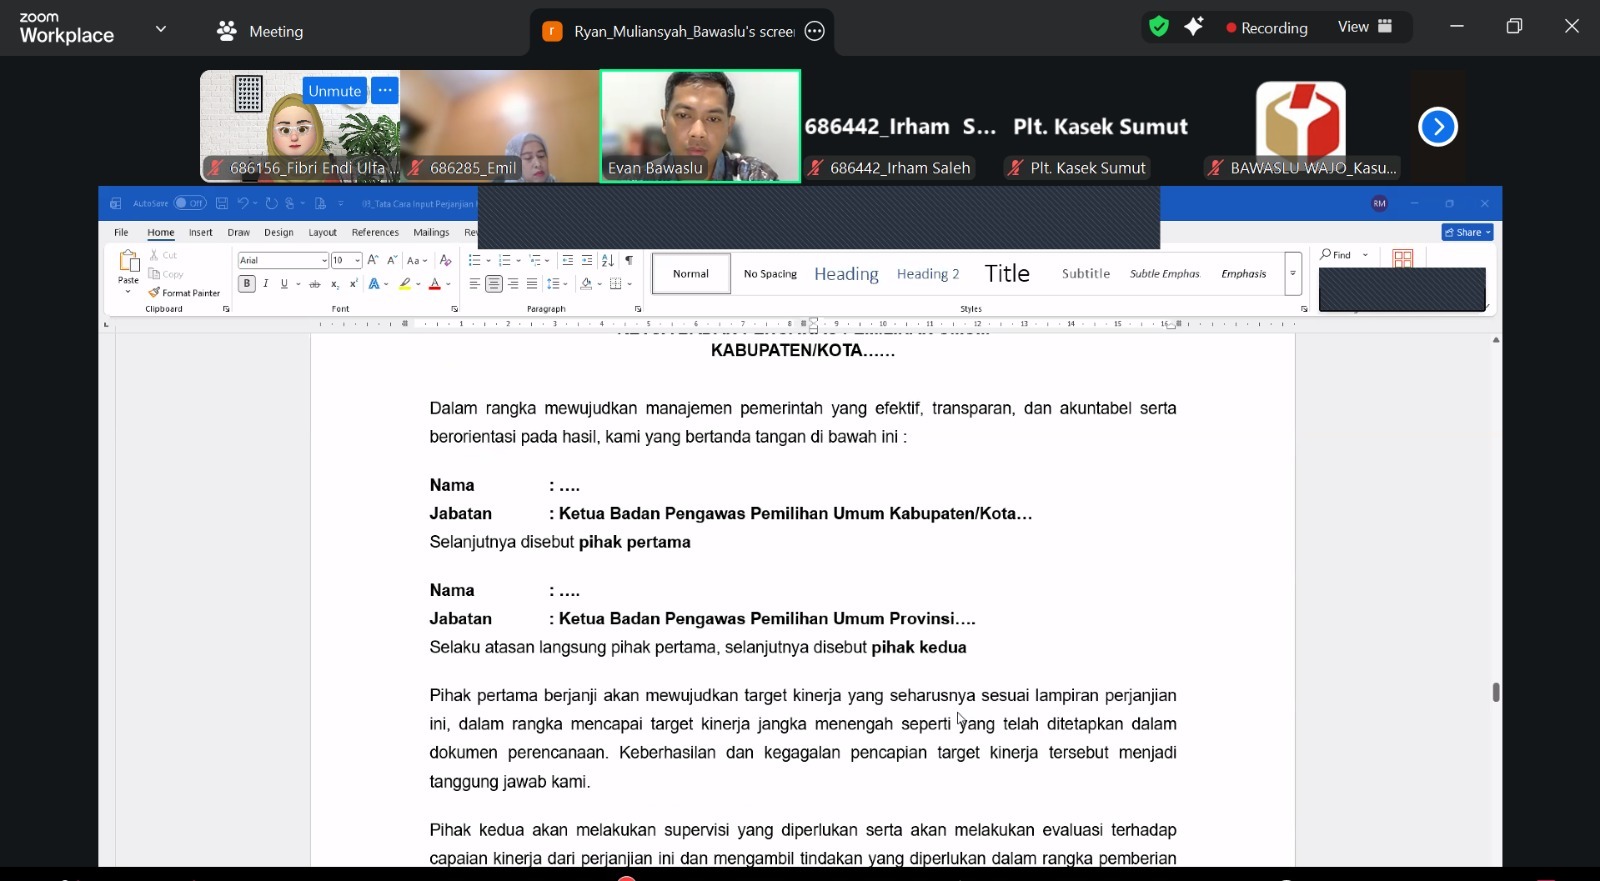
Task: Click the Clear All Formatting icon
Action: coord(446,260)
